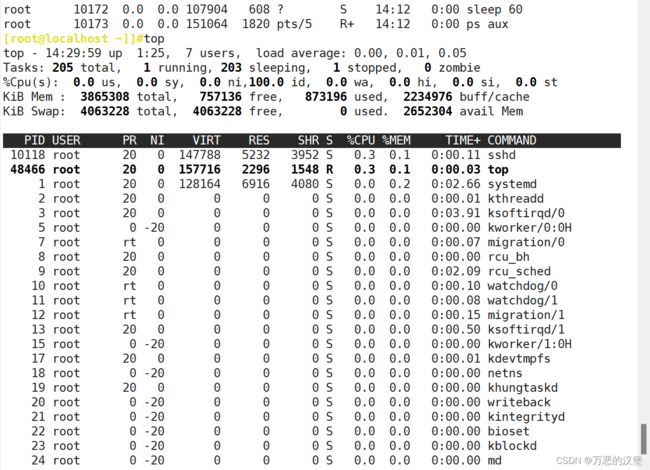Click the VIRT value 147788
Image resolution: width=650 pixels, height=470 pixels.
pos(200,155)
